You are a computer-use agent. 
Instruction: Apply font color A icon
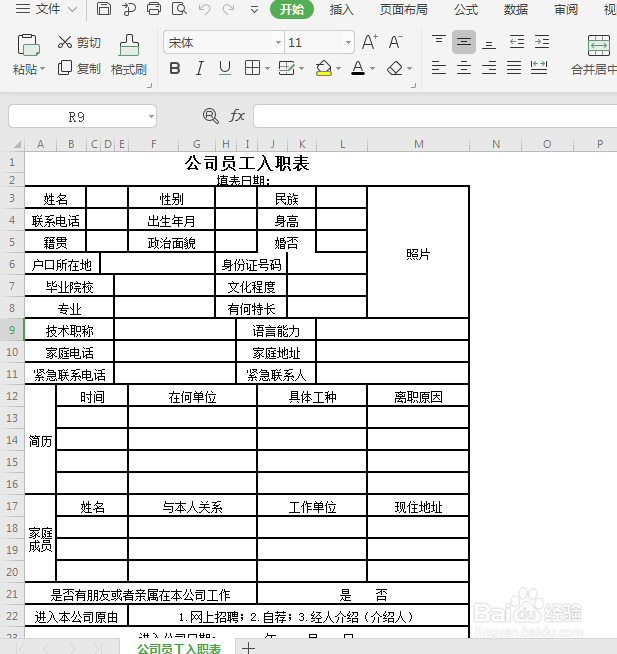(x=358, y=68)
